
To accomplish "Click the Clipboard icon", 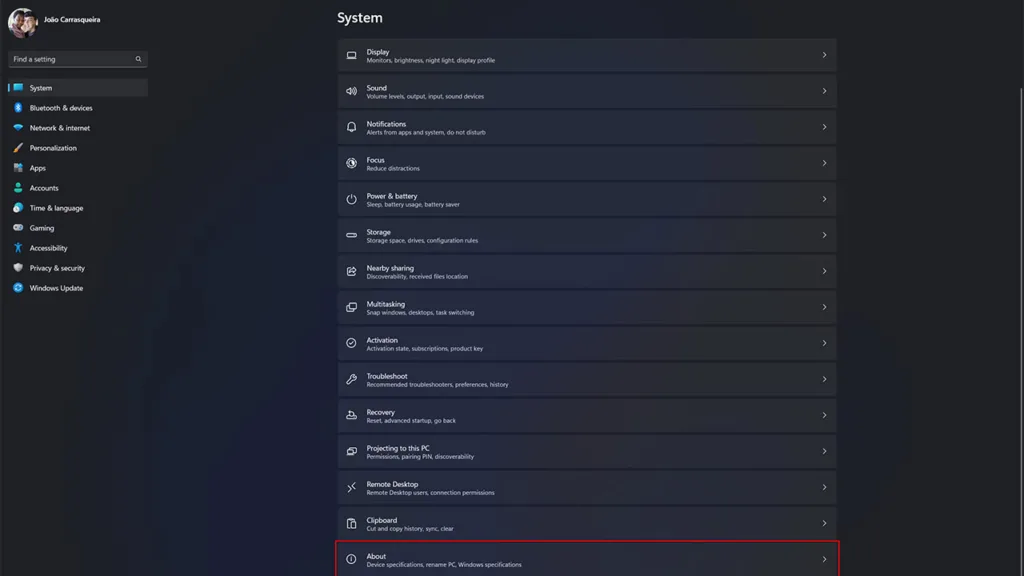I will coord(351,523).
